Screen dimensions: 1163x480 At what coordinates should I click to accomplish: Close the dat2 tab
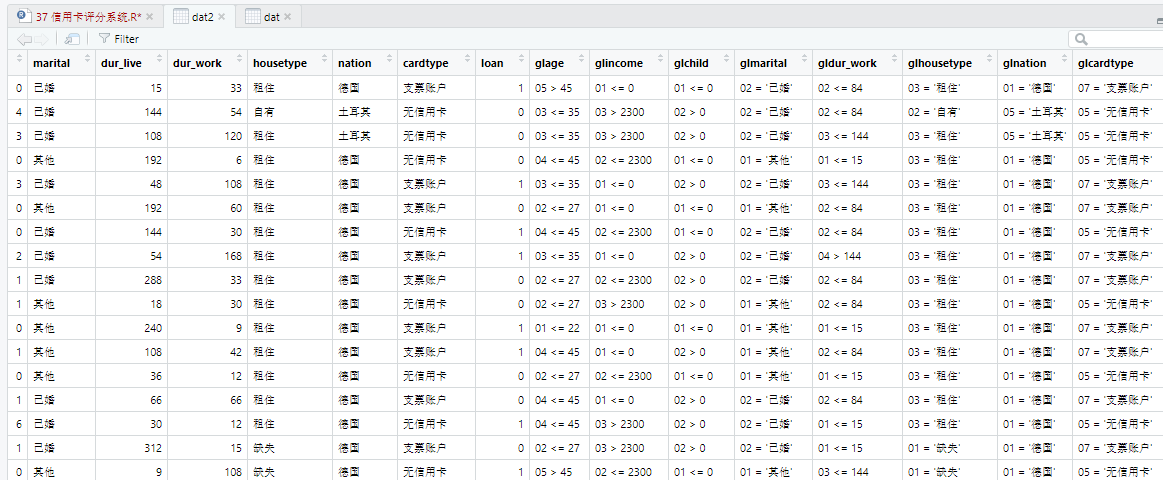tap(222, 16)
